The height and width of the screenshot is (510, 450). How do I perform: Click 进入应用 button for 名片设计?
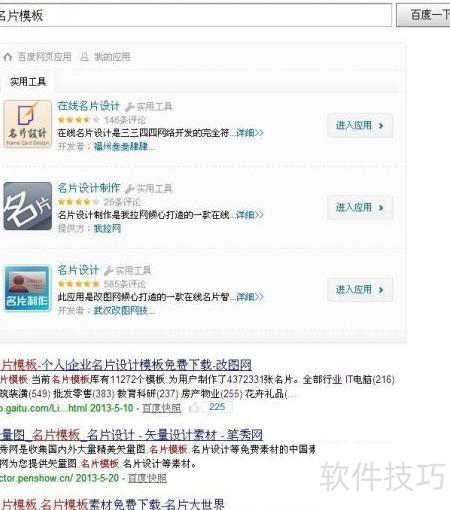(360, 289)
